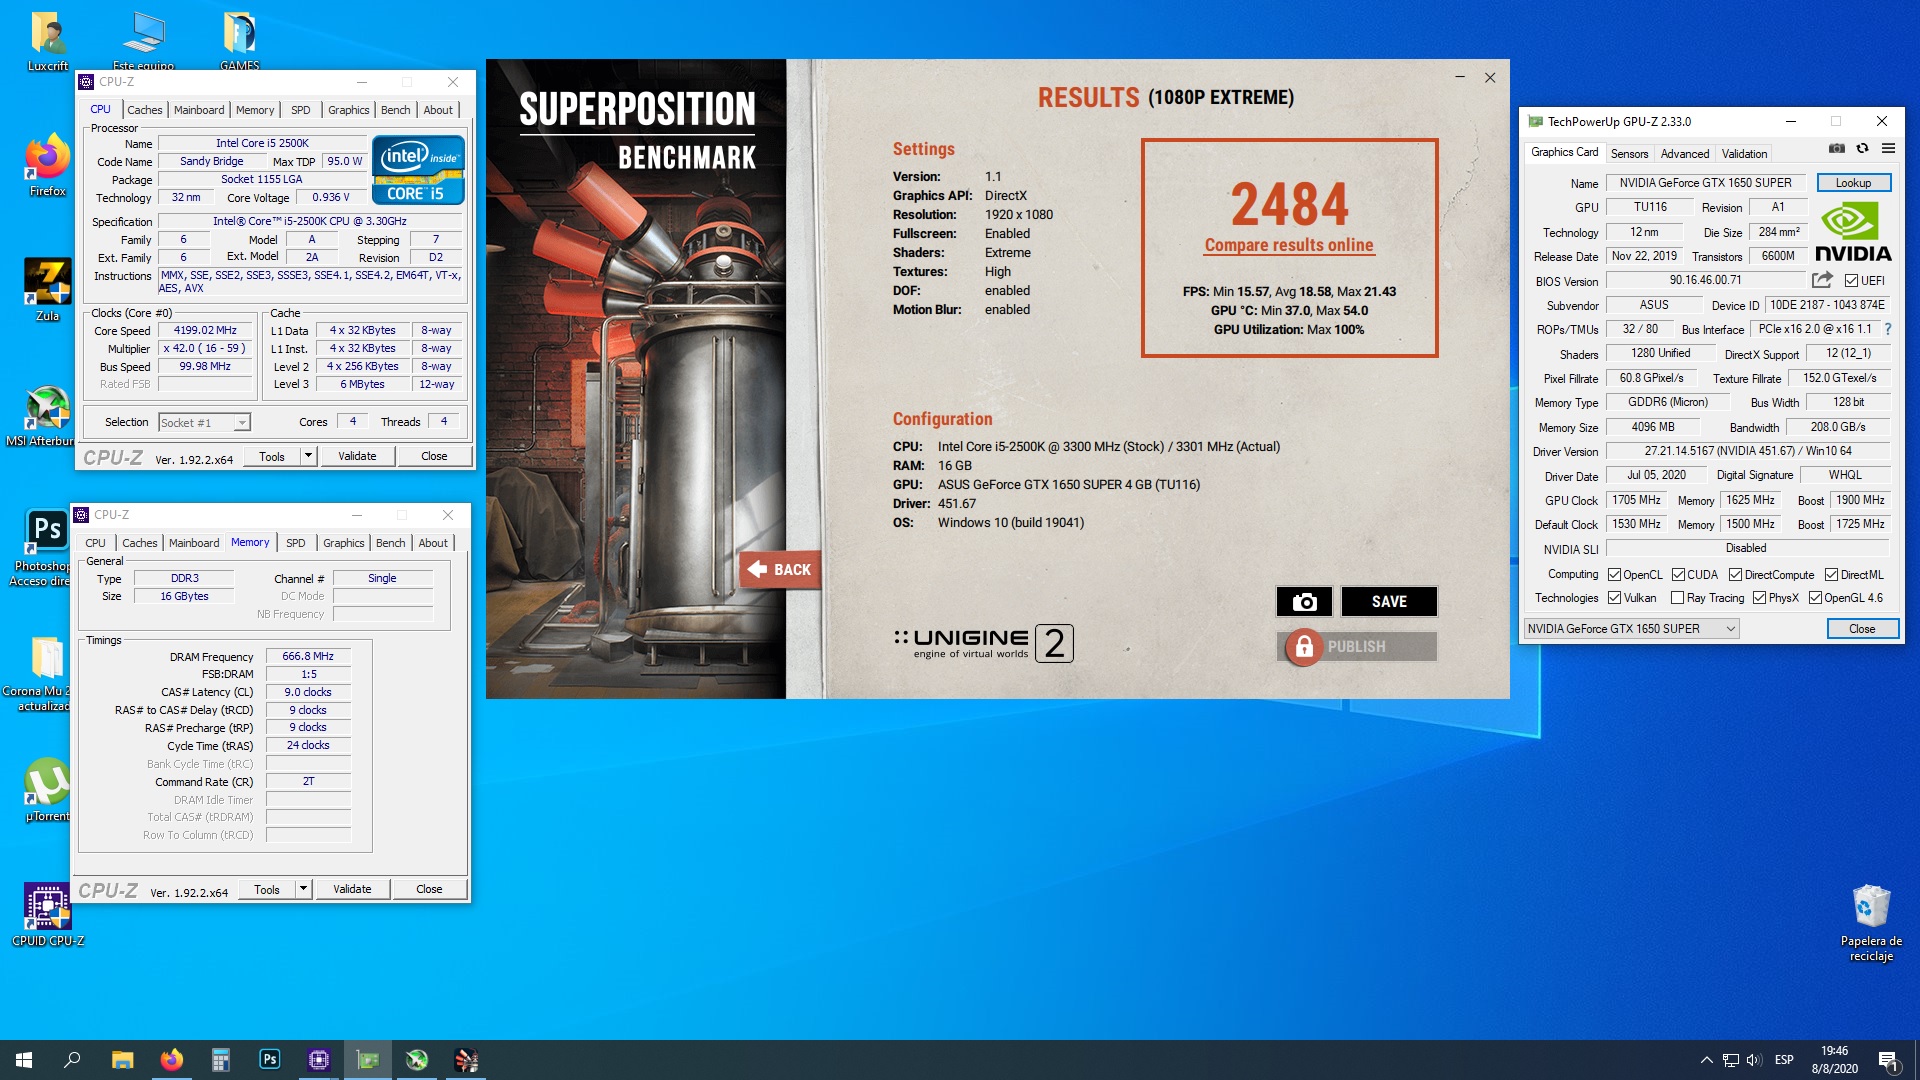The image size is (1920, 1080).
Task: Click the Core Speed value field in CPU-Z
Action: click(x=205, y=330)
